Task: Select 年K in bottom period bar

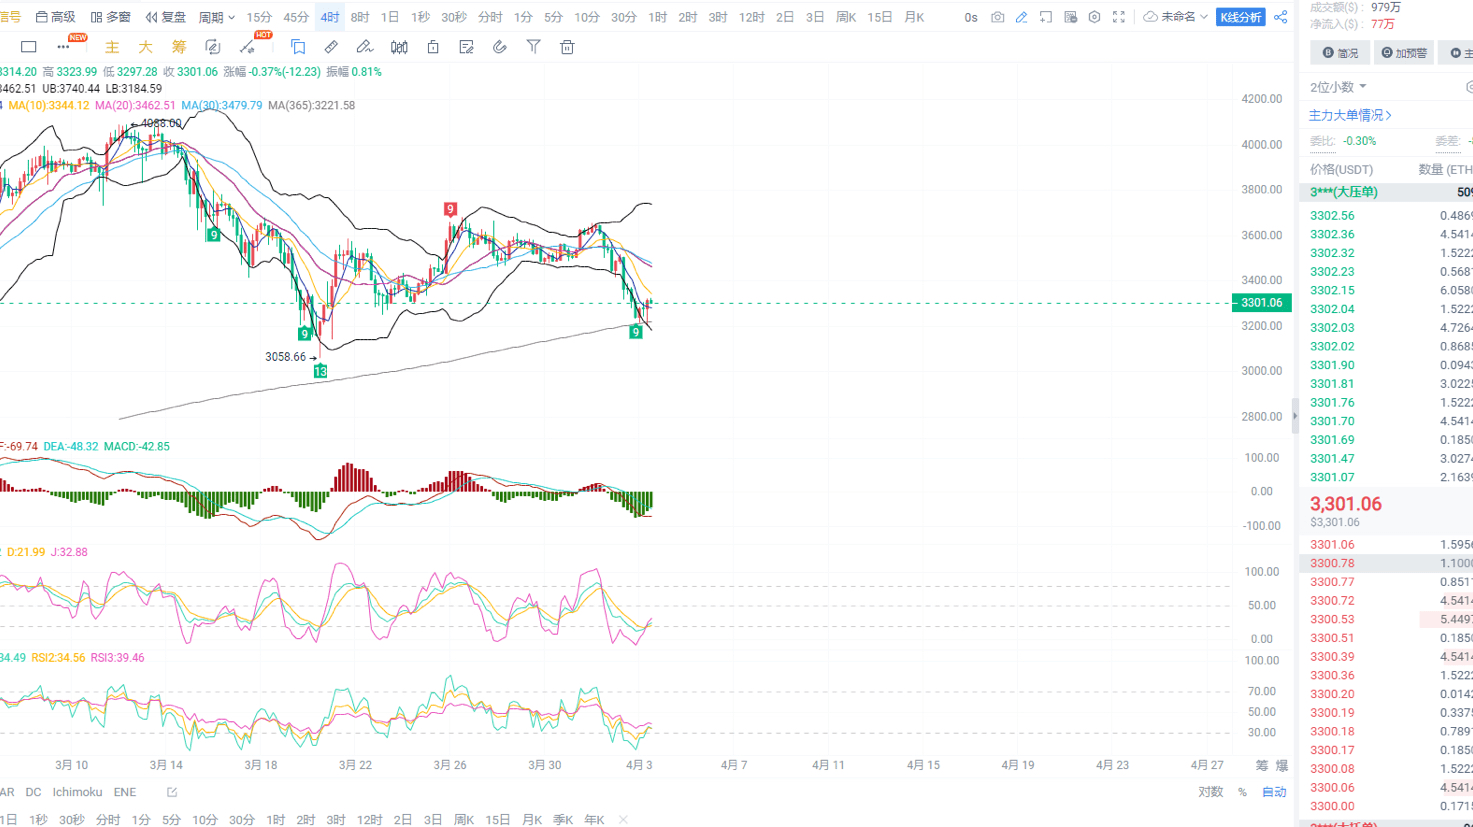Action: click(x=594, y=820)
